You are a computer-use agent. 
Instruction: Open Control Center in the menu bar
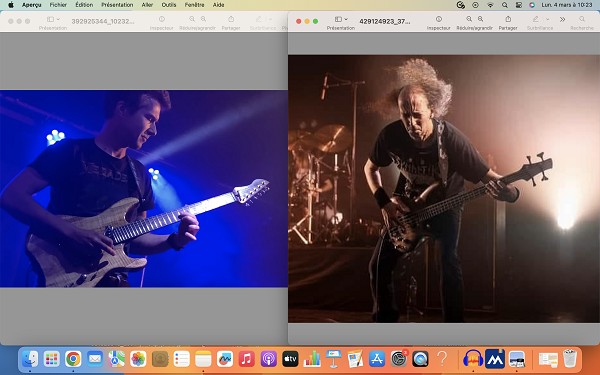click(518, 5)
